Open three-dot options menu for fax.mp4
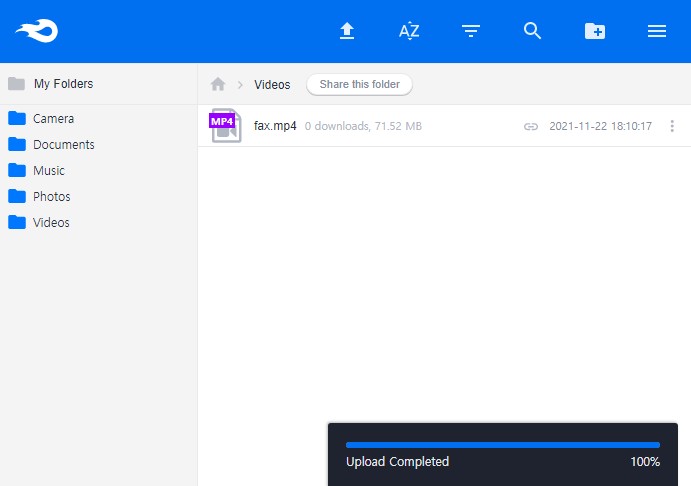Image resolution: width=691 pixels, height=486 pixels. (x=672, y=126)
